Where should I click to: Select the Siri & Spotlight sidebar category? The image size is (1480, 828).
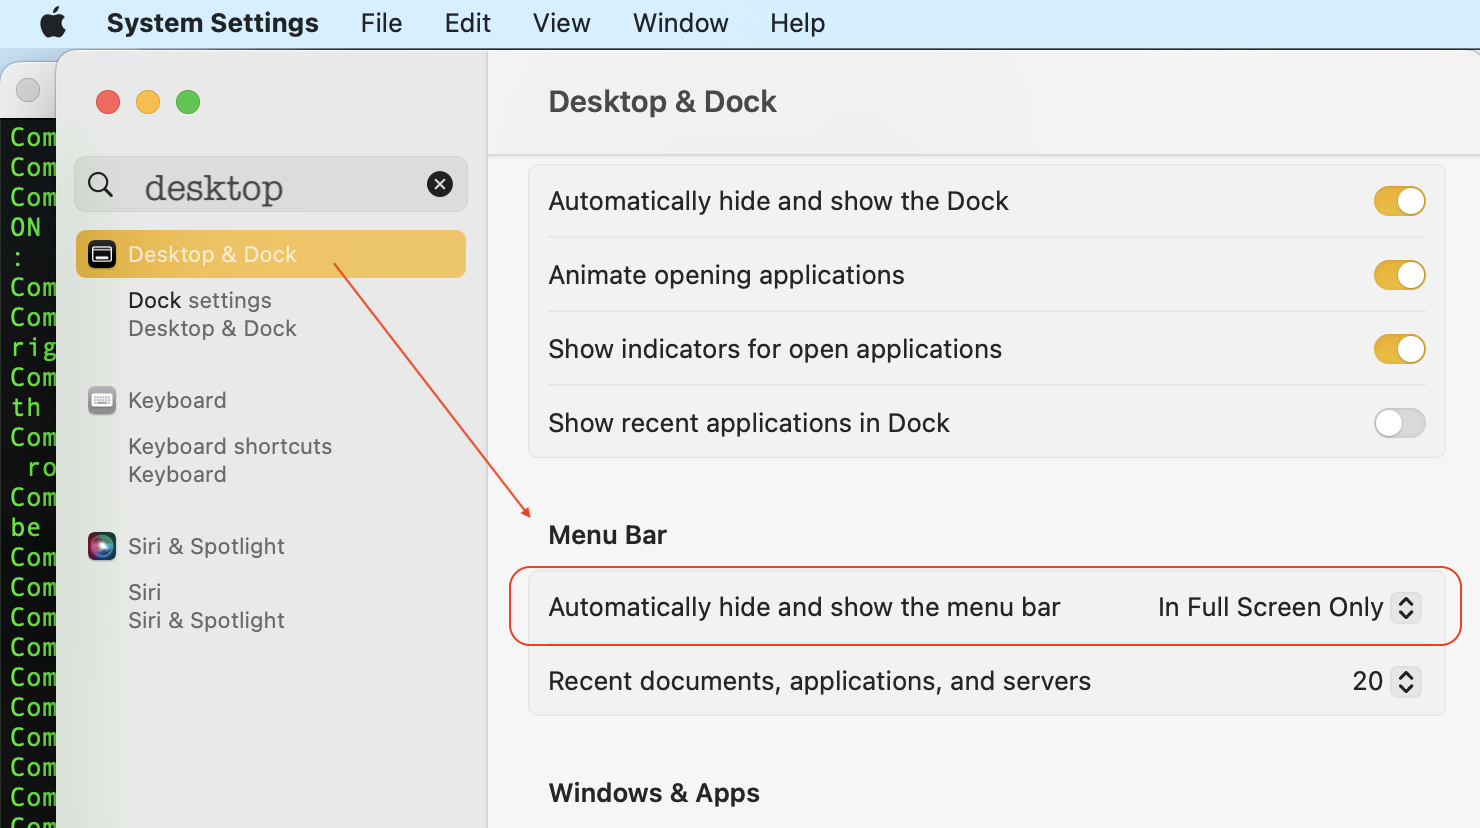[x=206, y=546]
